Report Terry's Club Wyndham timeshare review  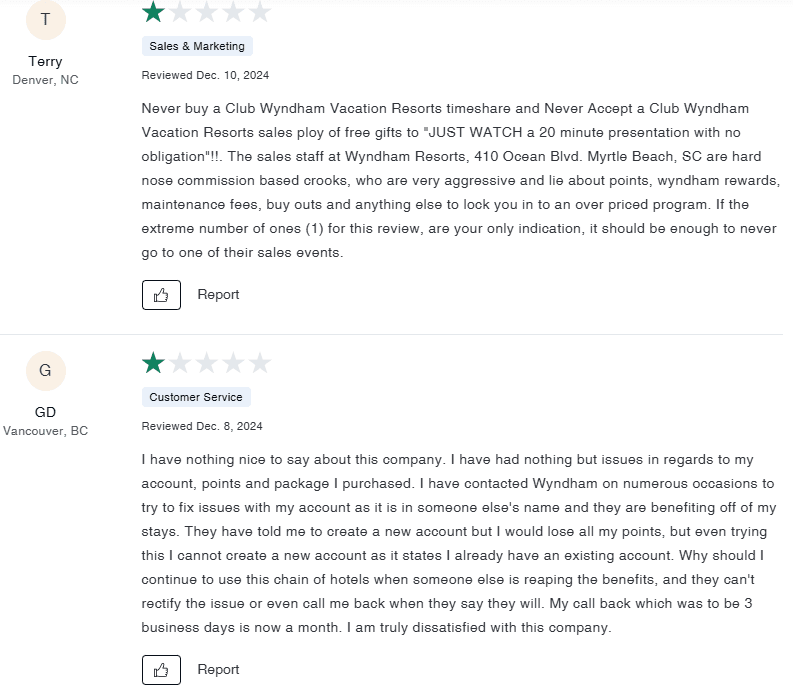point(218,295)
